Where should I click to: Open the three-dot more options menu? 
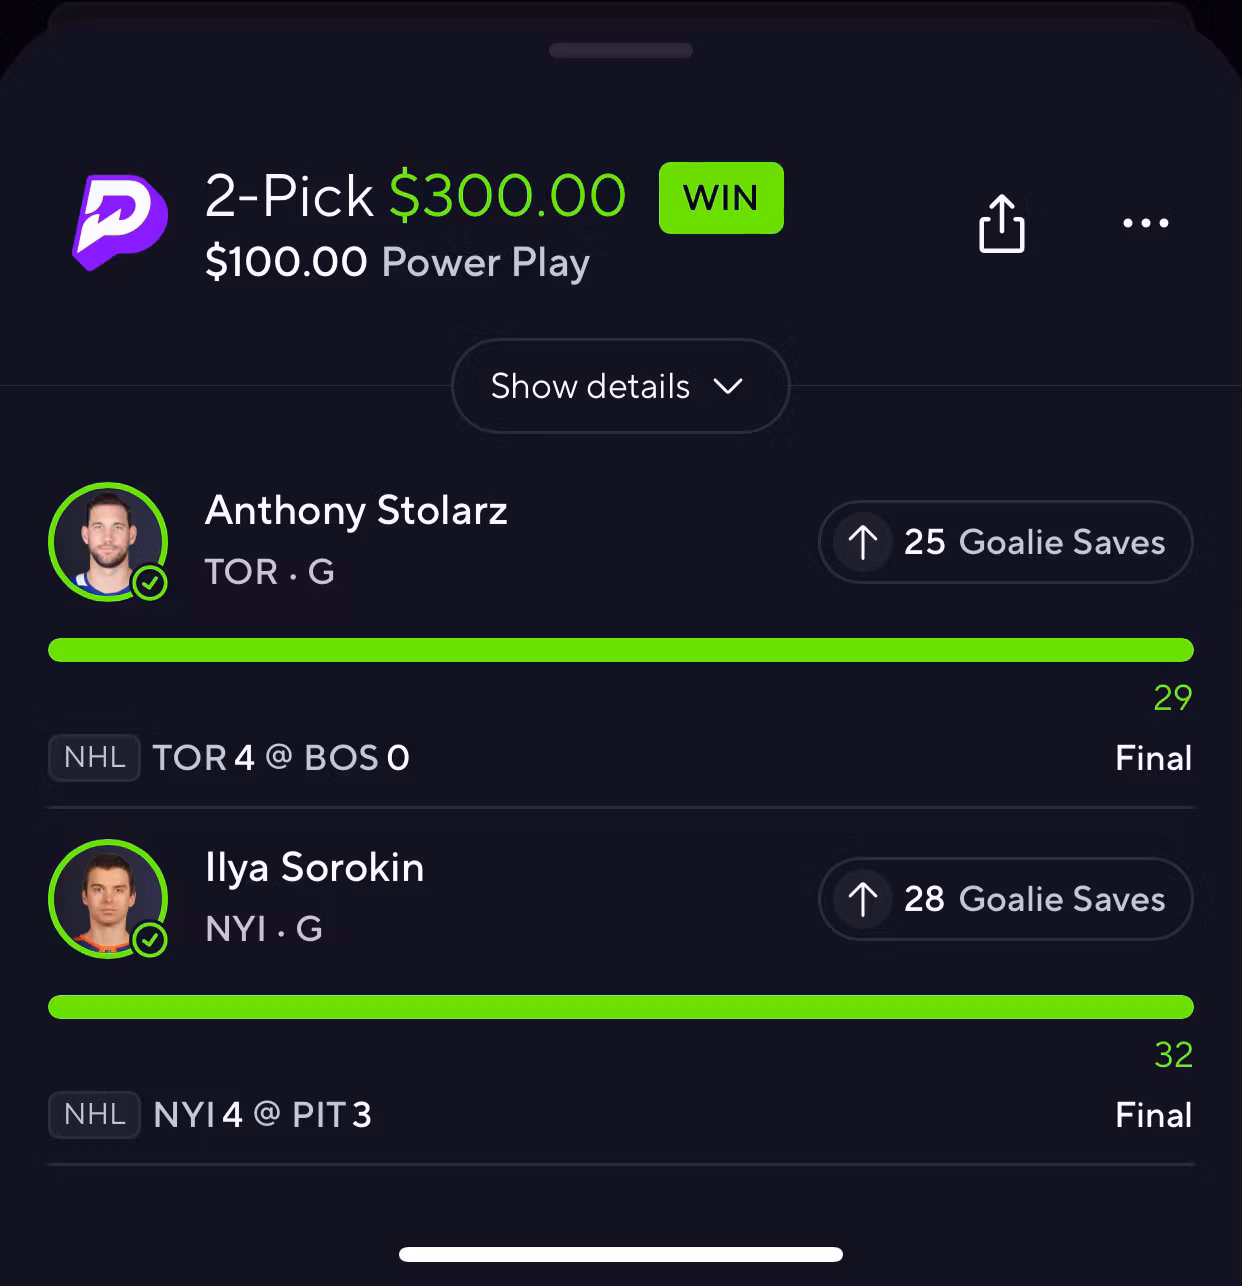(x=1145, y=223)
